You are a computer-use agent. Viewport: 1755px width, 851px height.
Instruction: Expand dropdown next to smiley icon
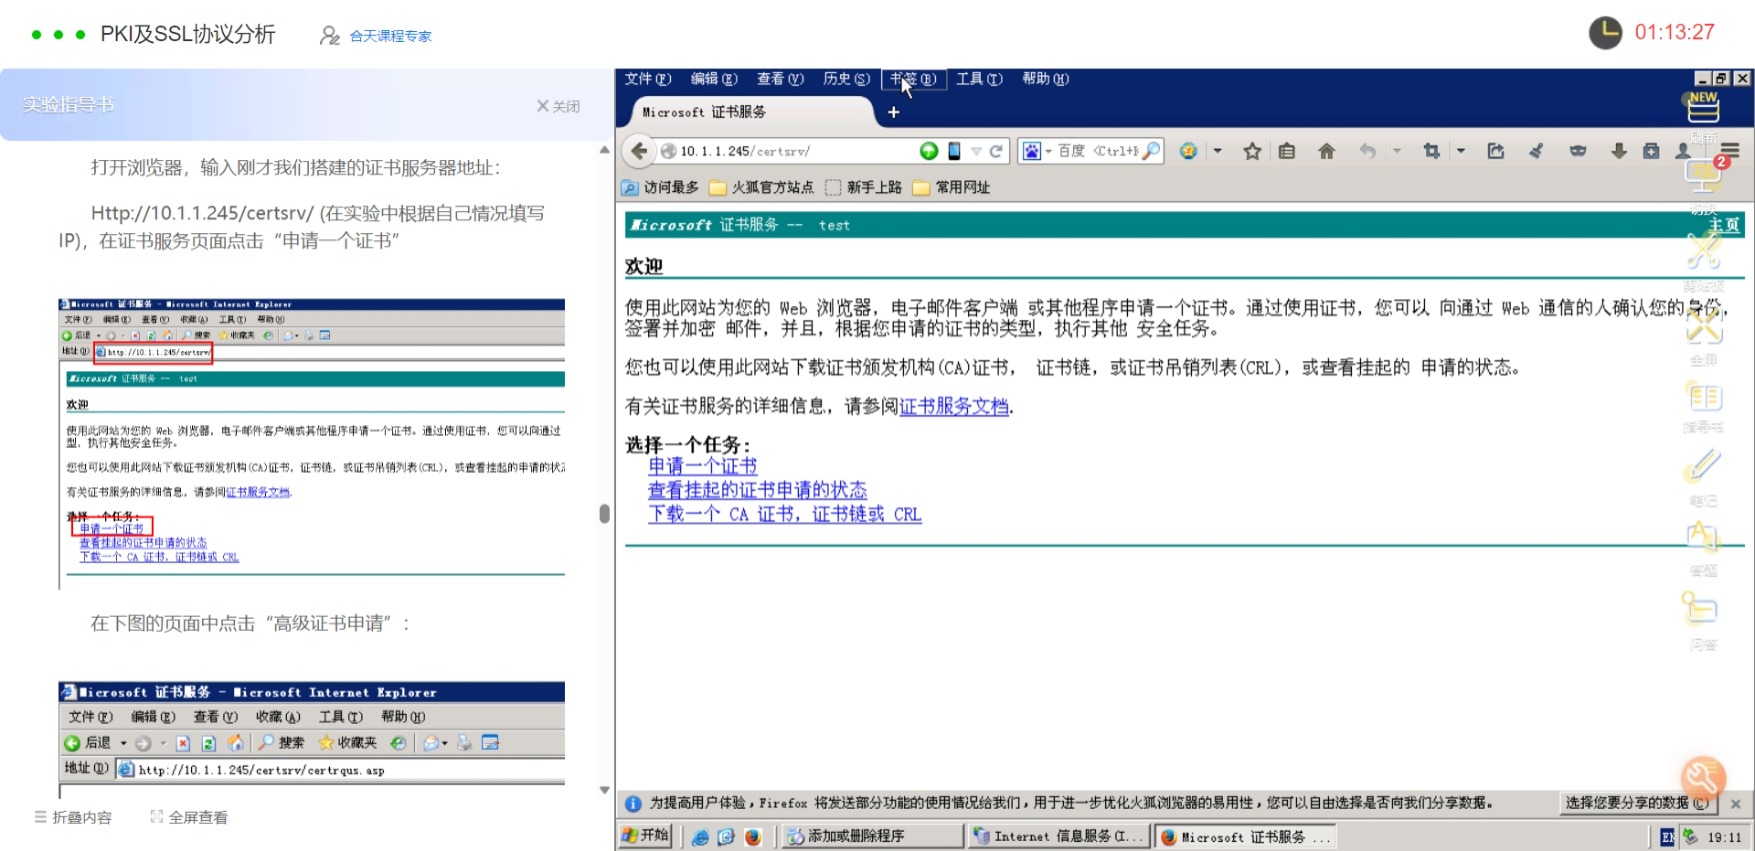[1217, 151]
